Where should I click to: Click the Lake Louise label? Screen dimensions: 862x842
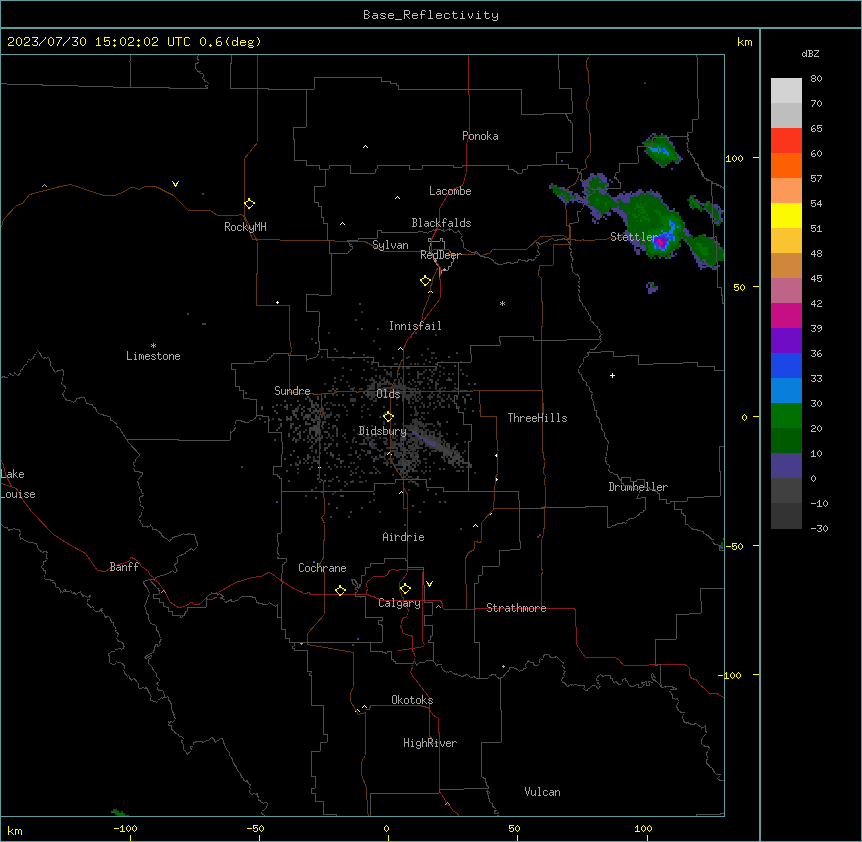point(18,484)
